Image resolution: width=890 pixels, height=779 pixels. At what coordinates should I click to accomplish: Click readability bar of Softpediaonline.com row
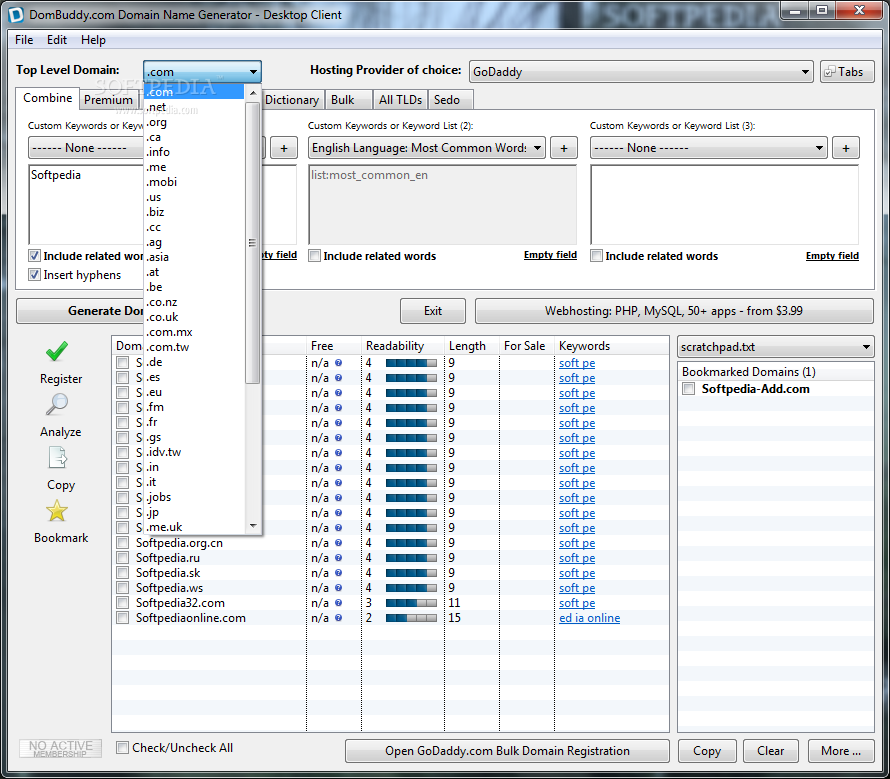412,618
